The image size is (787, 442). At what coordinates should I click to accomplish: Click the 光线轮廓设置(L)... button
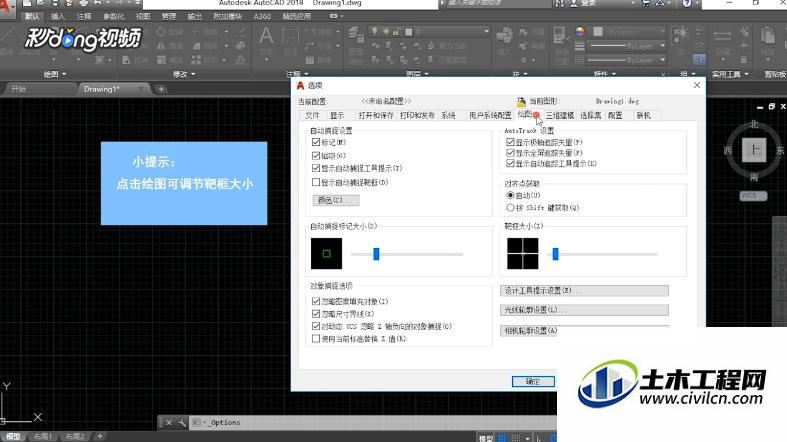tap(584, 310)
